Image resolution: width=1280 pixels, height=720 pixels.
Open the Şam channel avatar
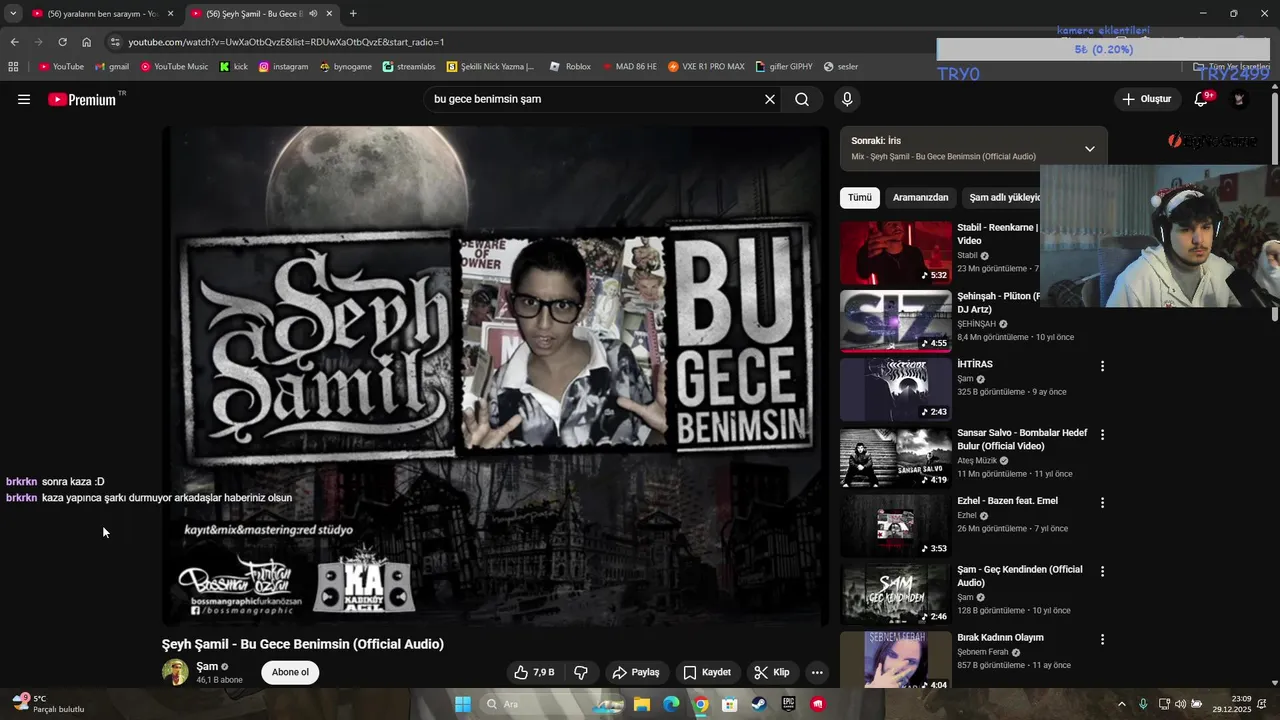175,672
